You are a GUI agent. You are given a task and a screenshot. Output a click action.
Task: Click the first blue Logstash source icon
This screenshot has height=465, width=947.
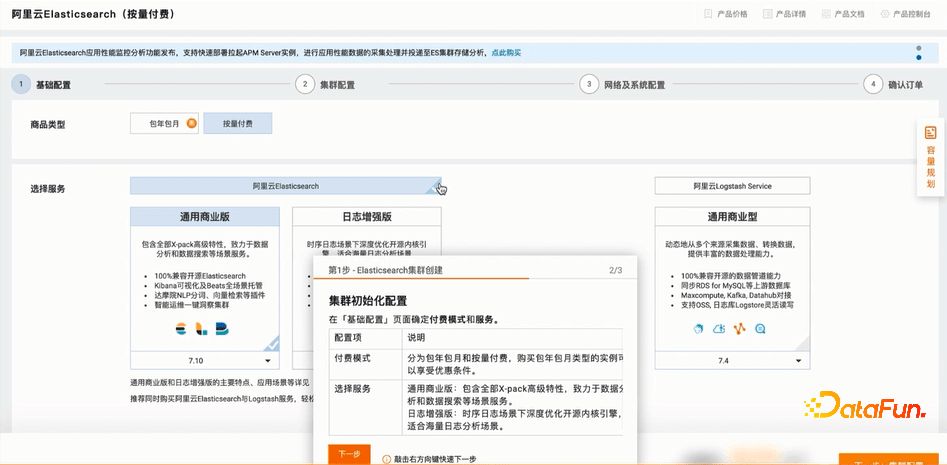699,329
